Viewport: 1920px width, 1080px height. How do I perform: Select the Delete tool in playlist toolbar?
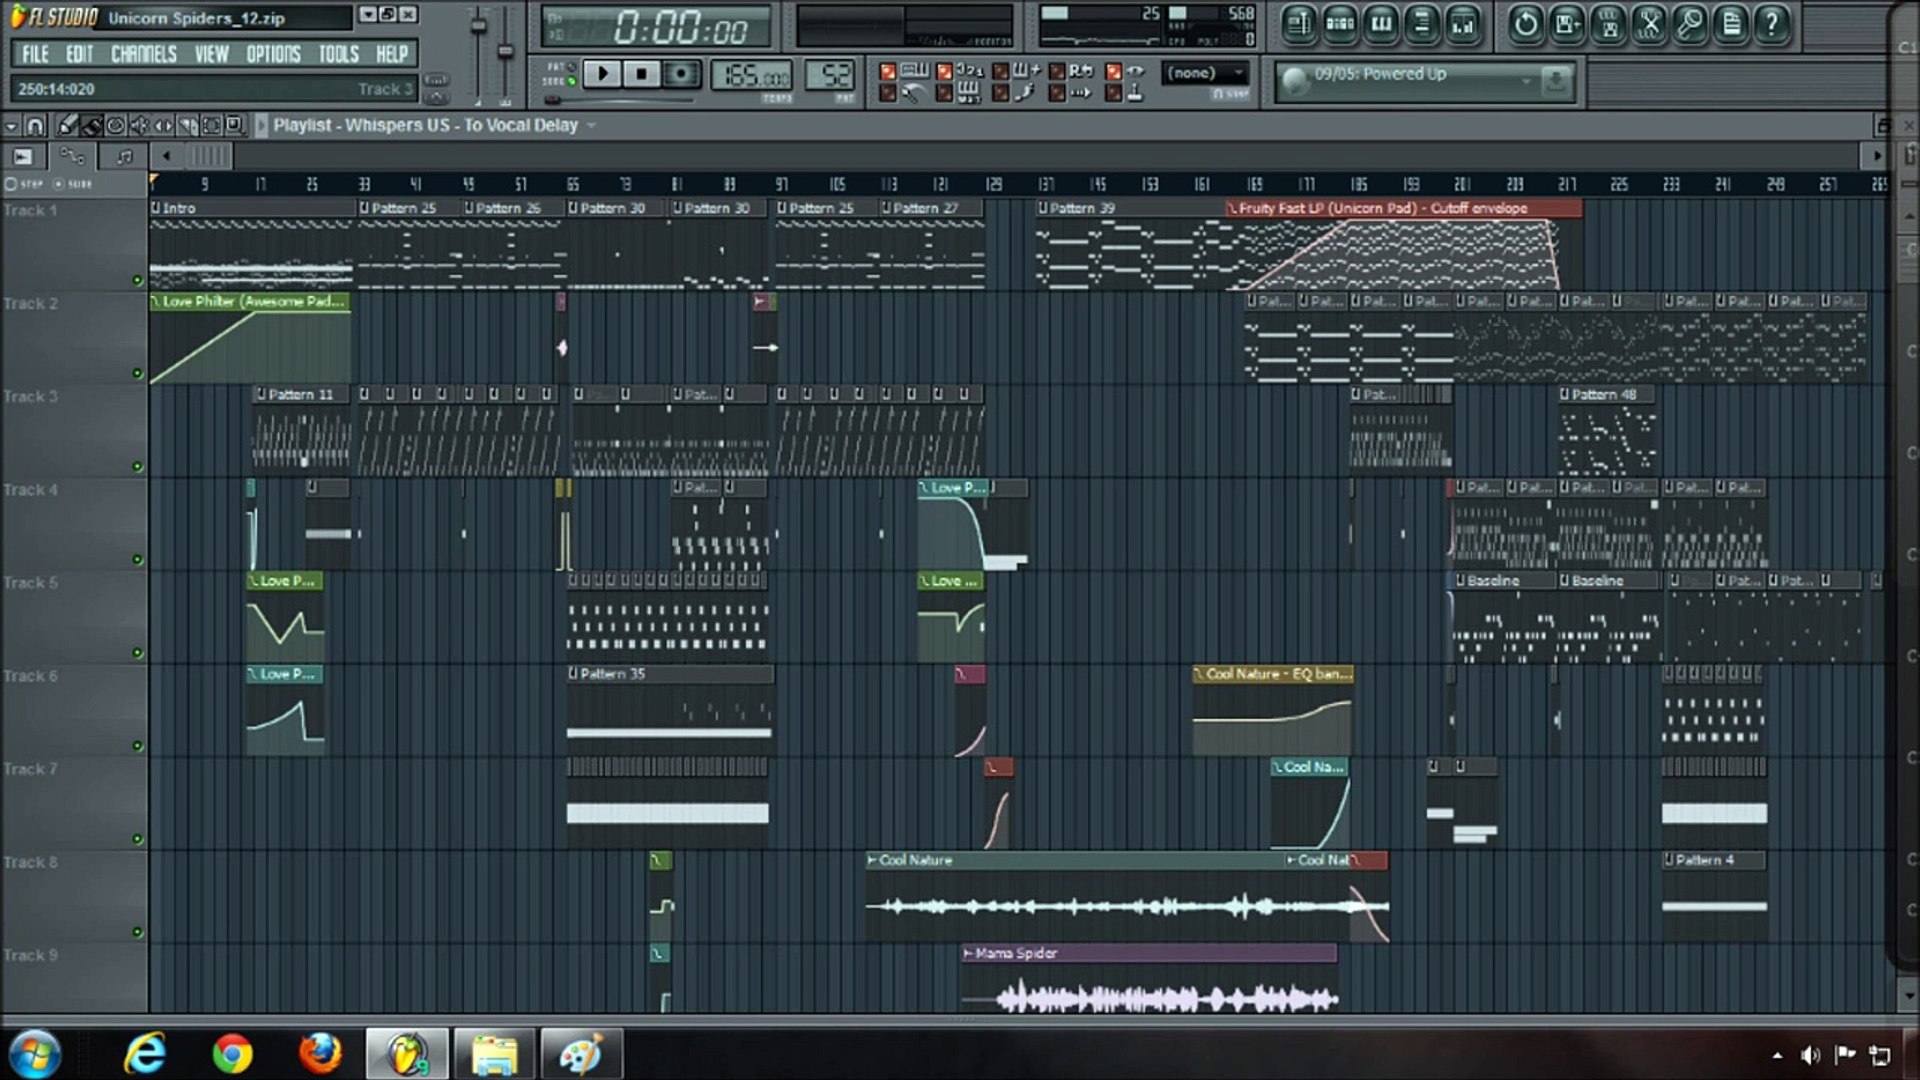coord(115,126)
